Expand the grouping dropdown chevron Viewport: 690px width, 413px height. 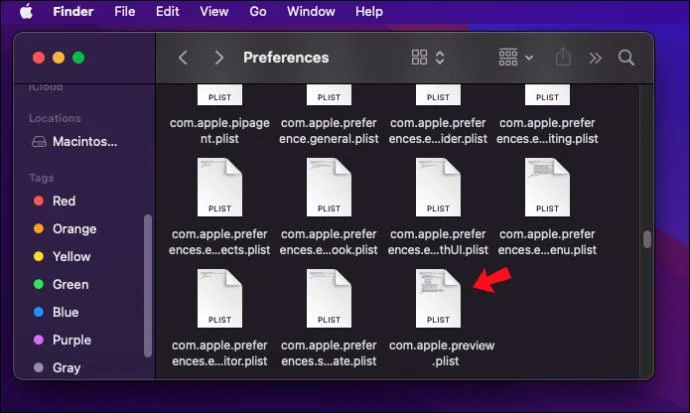[529, 58]
